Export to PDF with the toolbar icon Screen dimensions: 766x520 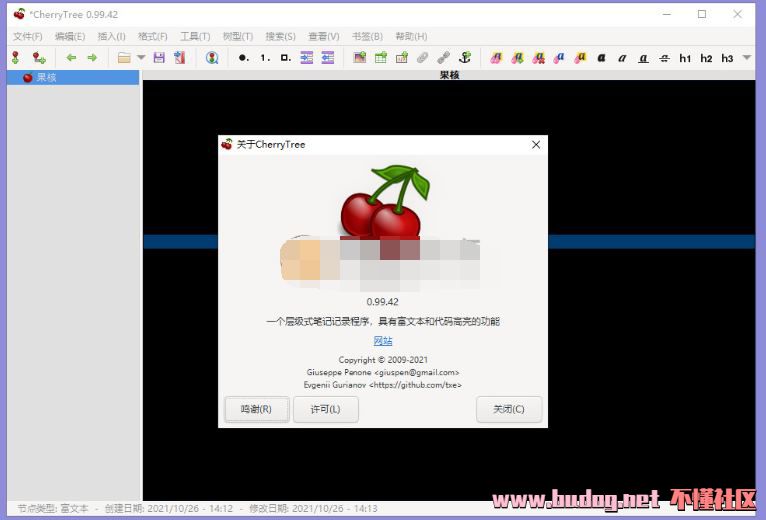[179, 58]
